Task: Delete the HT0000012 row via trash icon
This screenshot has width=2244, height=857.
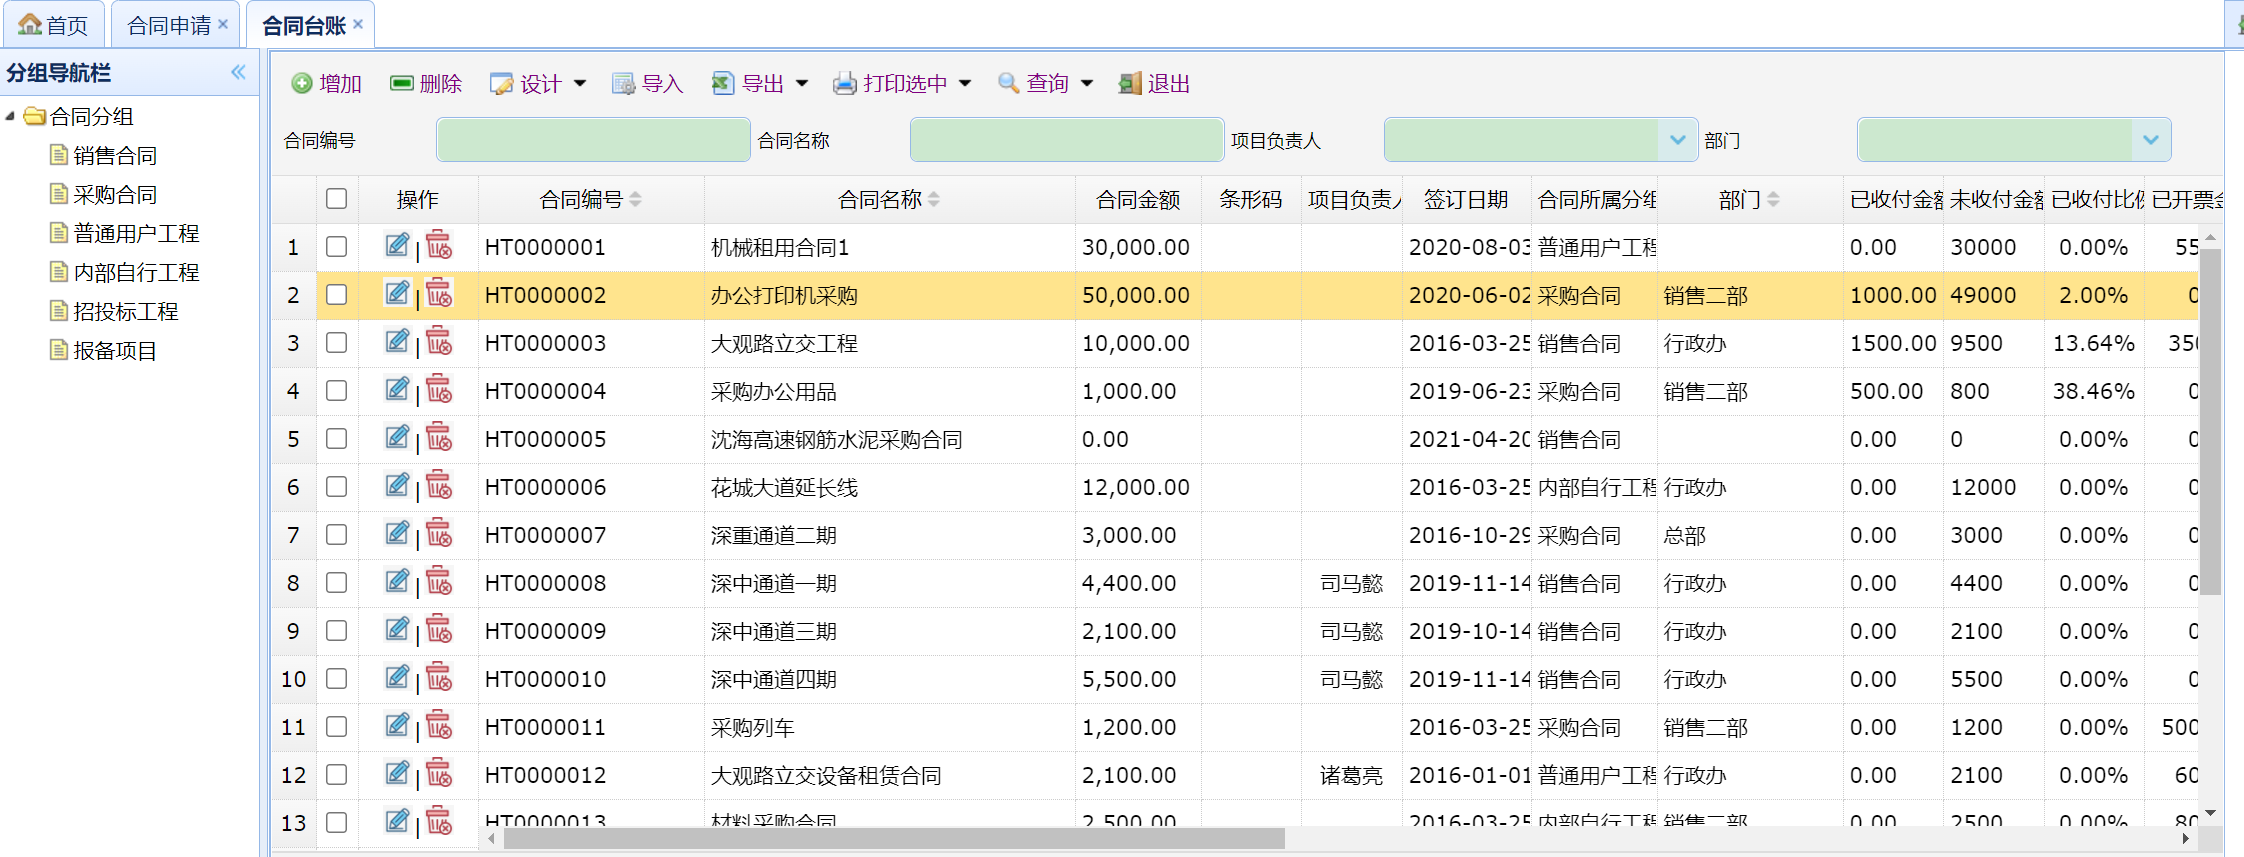Action: point(439,773)
